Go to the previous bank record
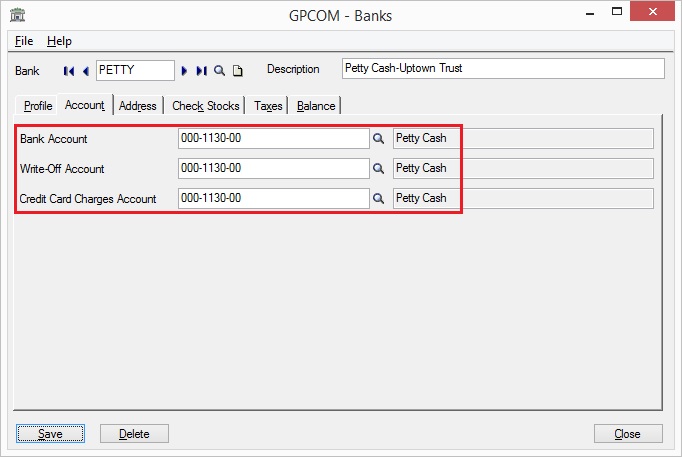The image size is (682, 457). pyautogui.click(x=85, y=71)
